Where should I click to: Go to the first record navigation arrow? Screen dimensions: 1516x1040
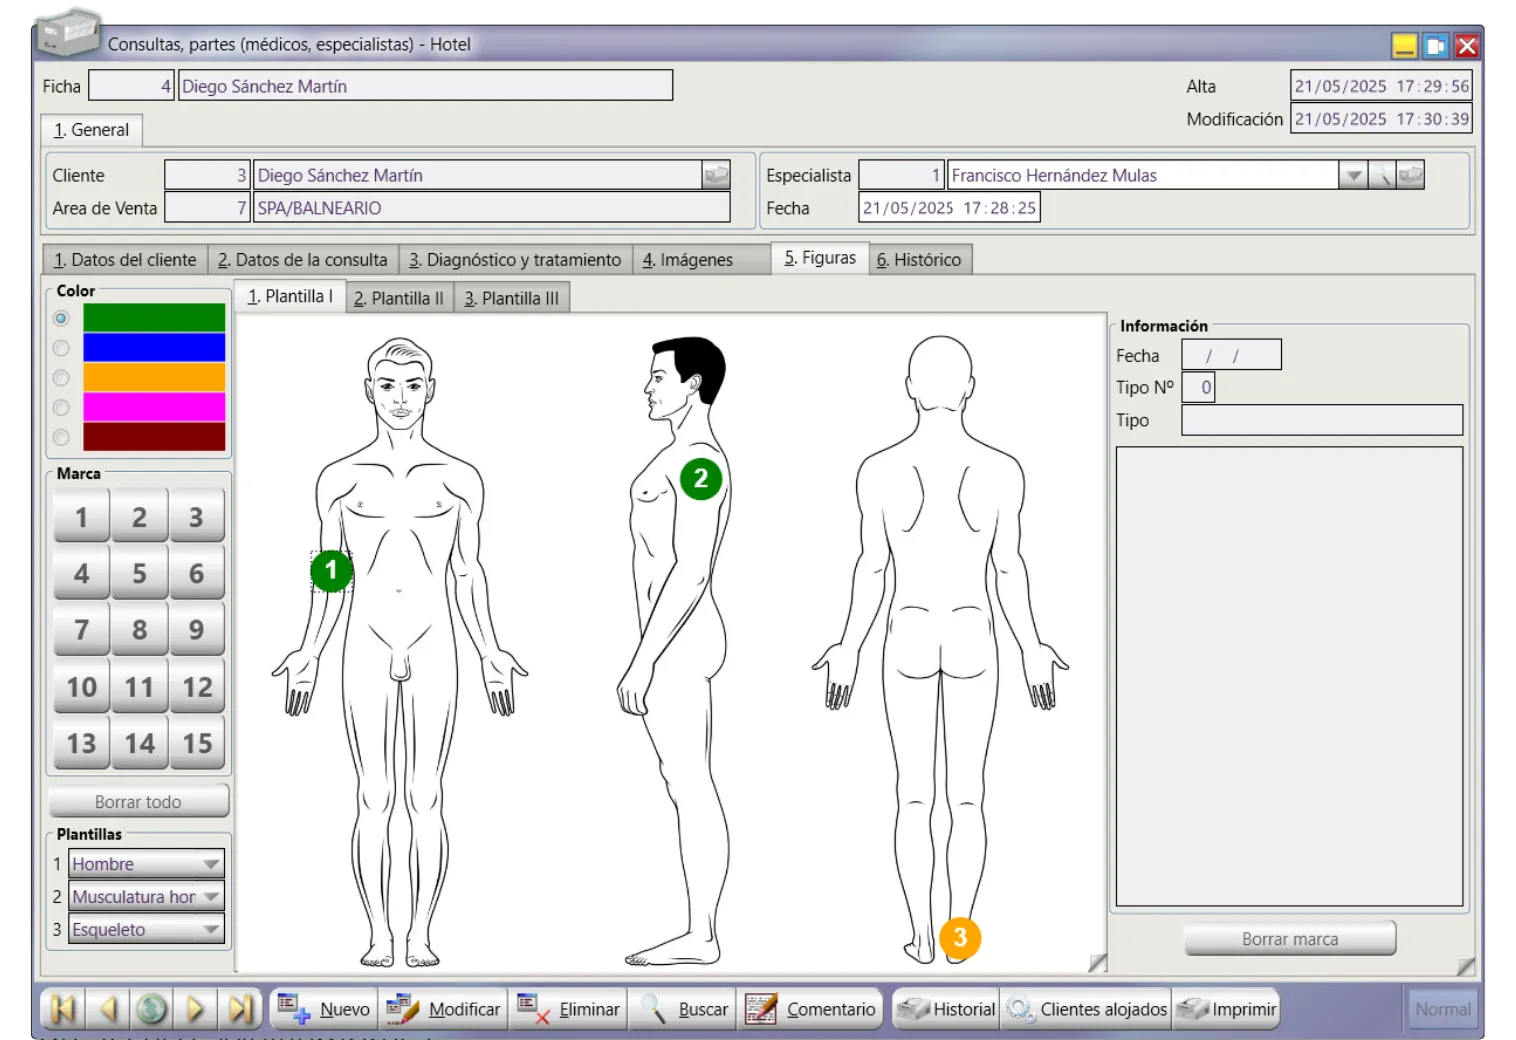[x=63, y=1009]
